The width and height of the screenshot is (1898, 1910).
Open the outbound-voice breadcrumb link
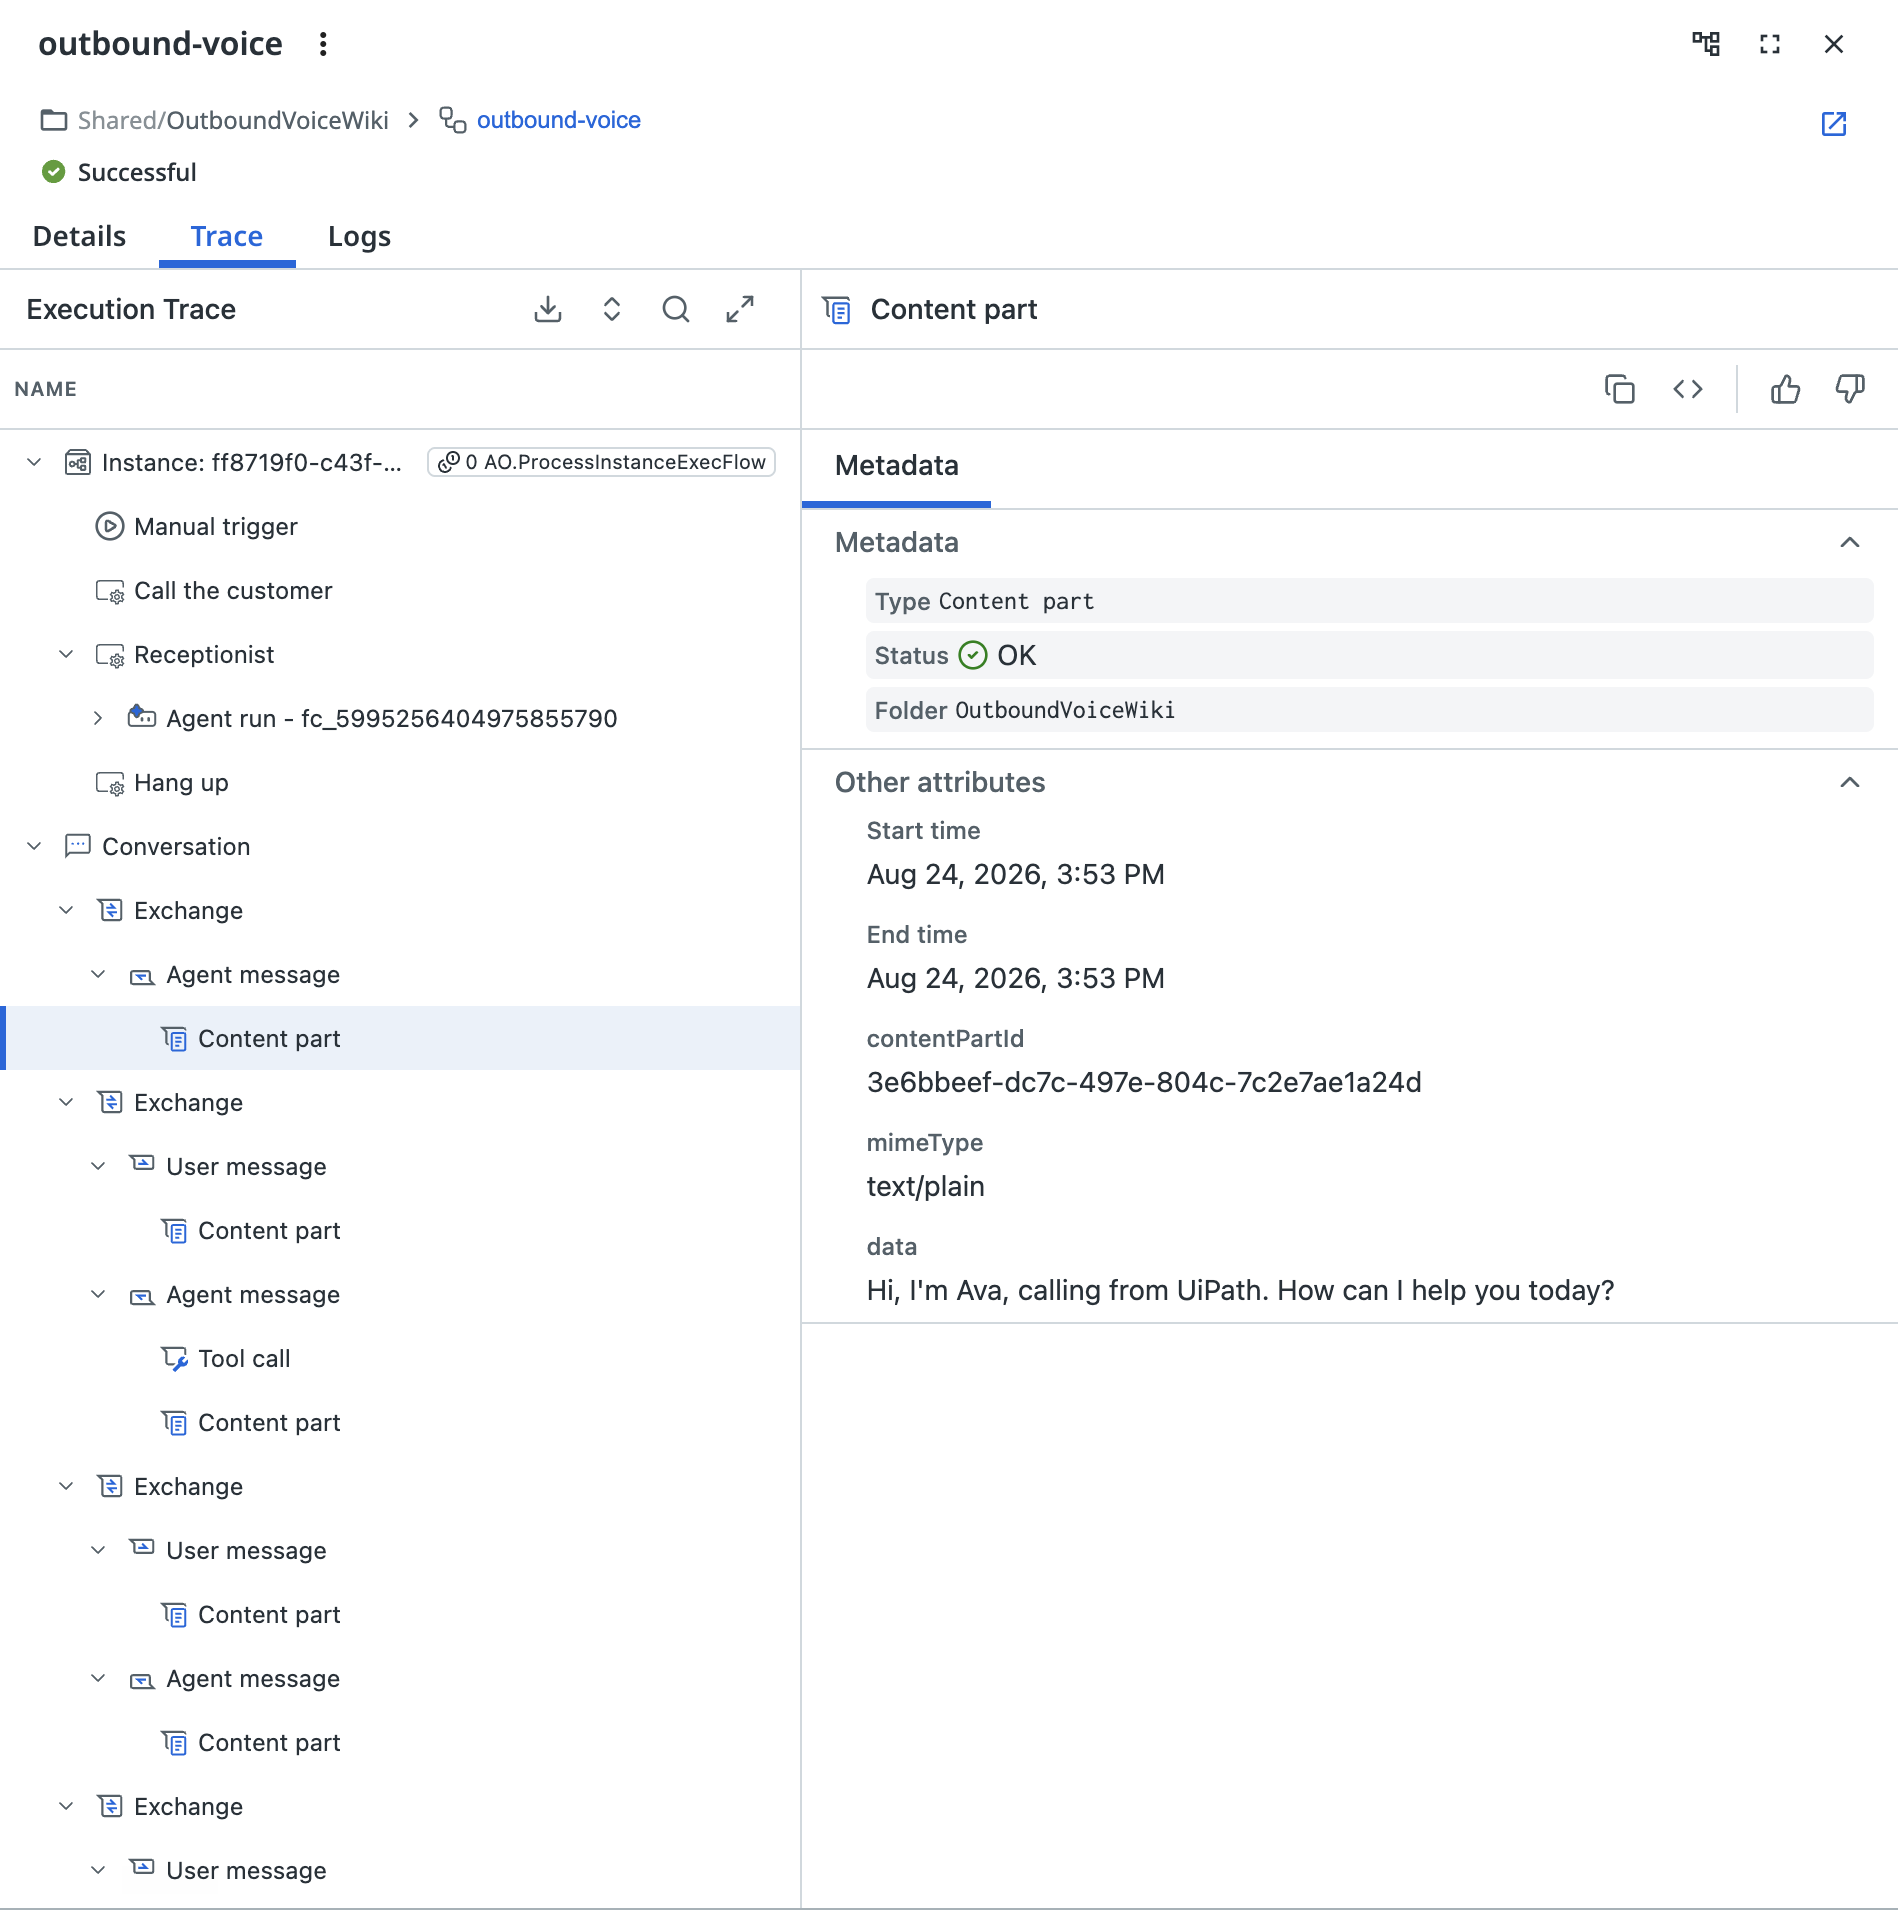[559, 120]
